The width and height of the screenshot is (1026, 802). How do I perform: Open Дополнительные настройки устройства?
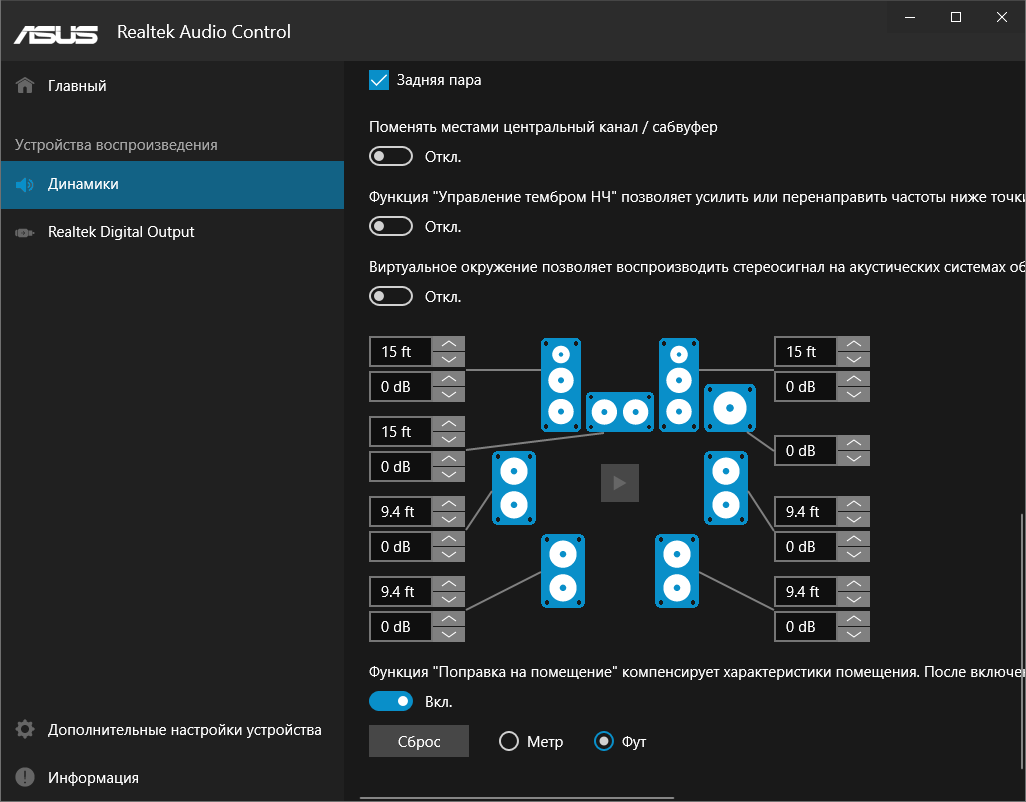[x=184, y=730]
